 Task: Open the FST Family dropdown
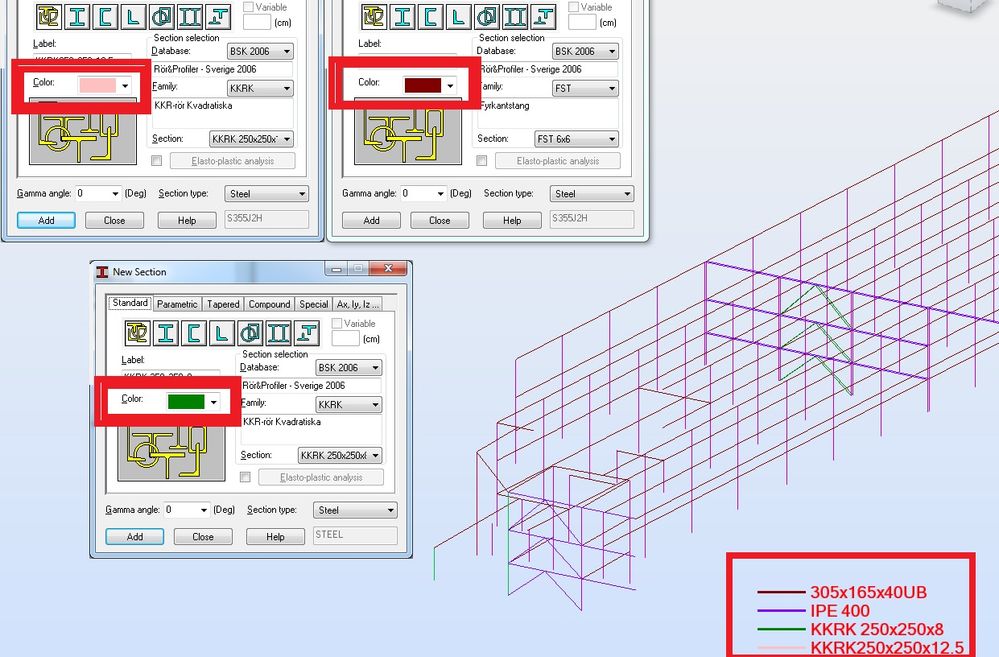[x=585, y=89]
